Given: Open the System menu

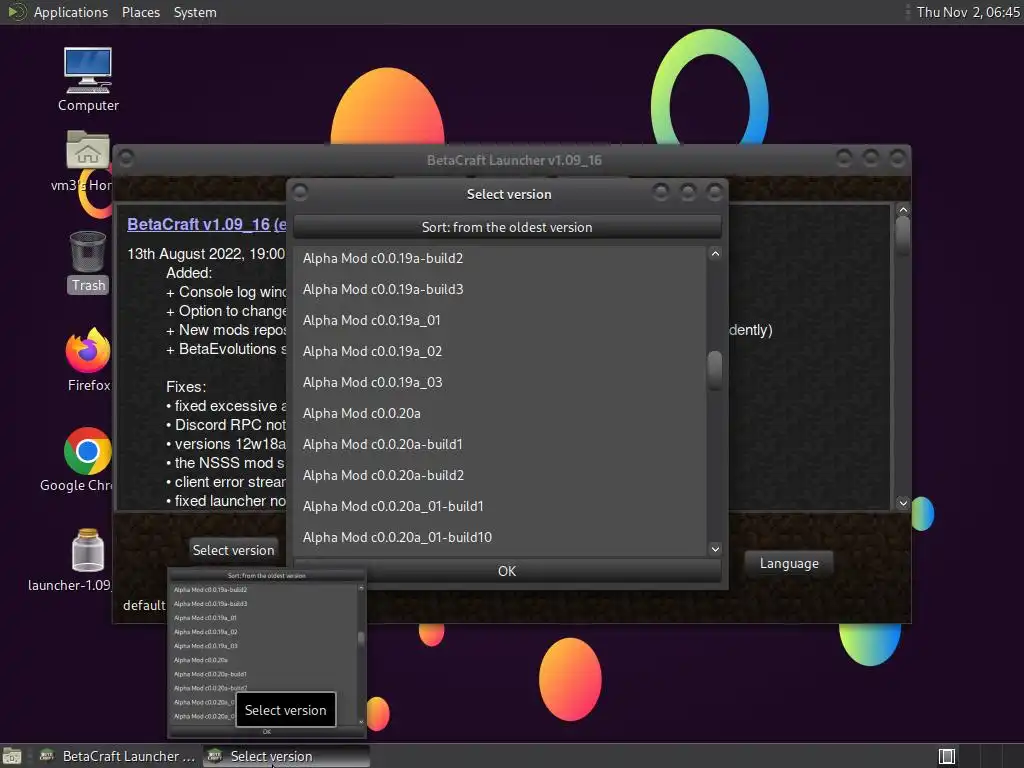Looking at the screenshot, I should (x=195, y=12).
